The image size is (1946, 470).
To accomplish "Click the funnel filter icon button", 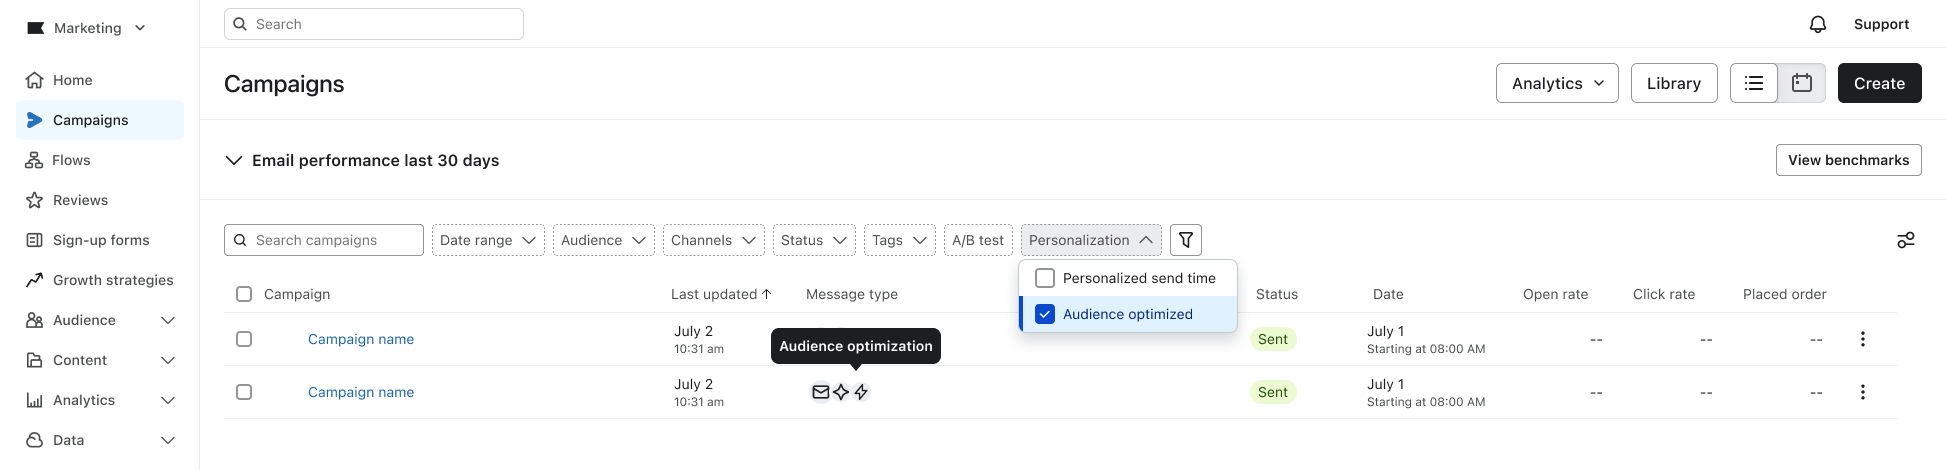I will [x=1186, y=240].
